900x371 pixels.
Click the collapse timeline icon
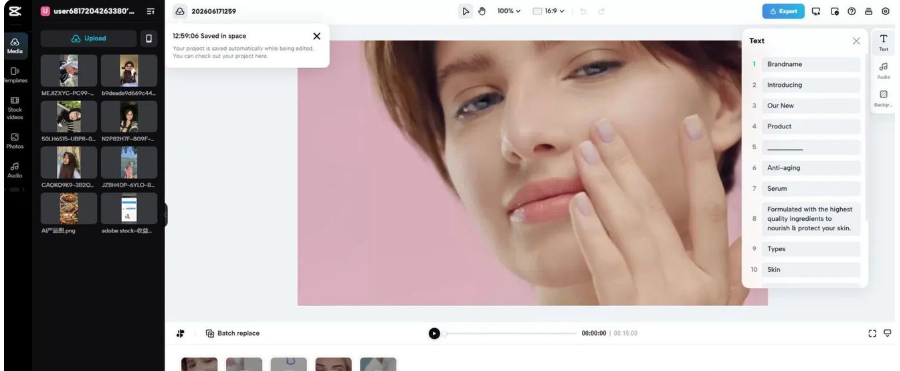(887, 333)
